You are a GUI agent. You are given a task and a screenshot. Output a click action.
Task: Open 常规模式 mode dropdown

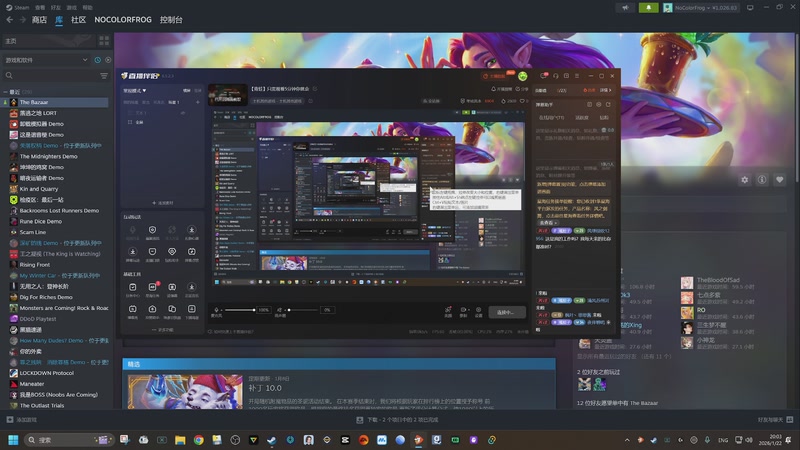pyautogui.click(x=135, y=90)
